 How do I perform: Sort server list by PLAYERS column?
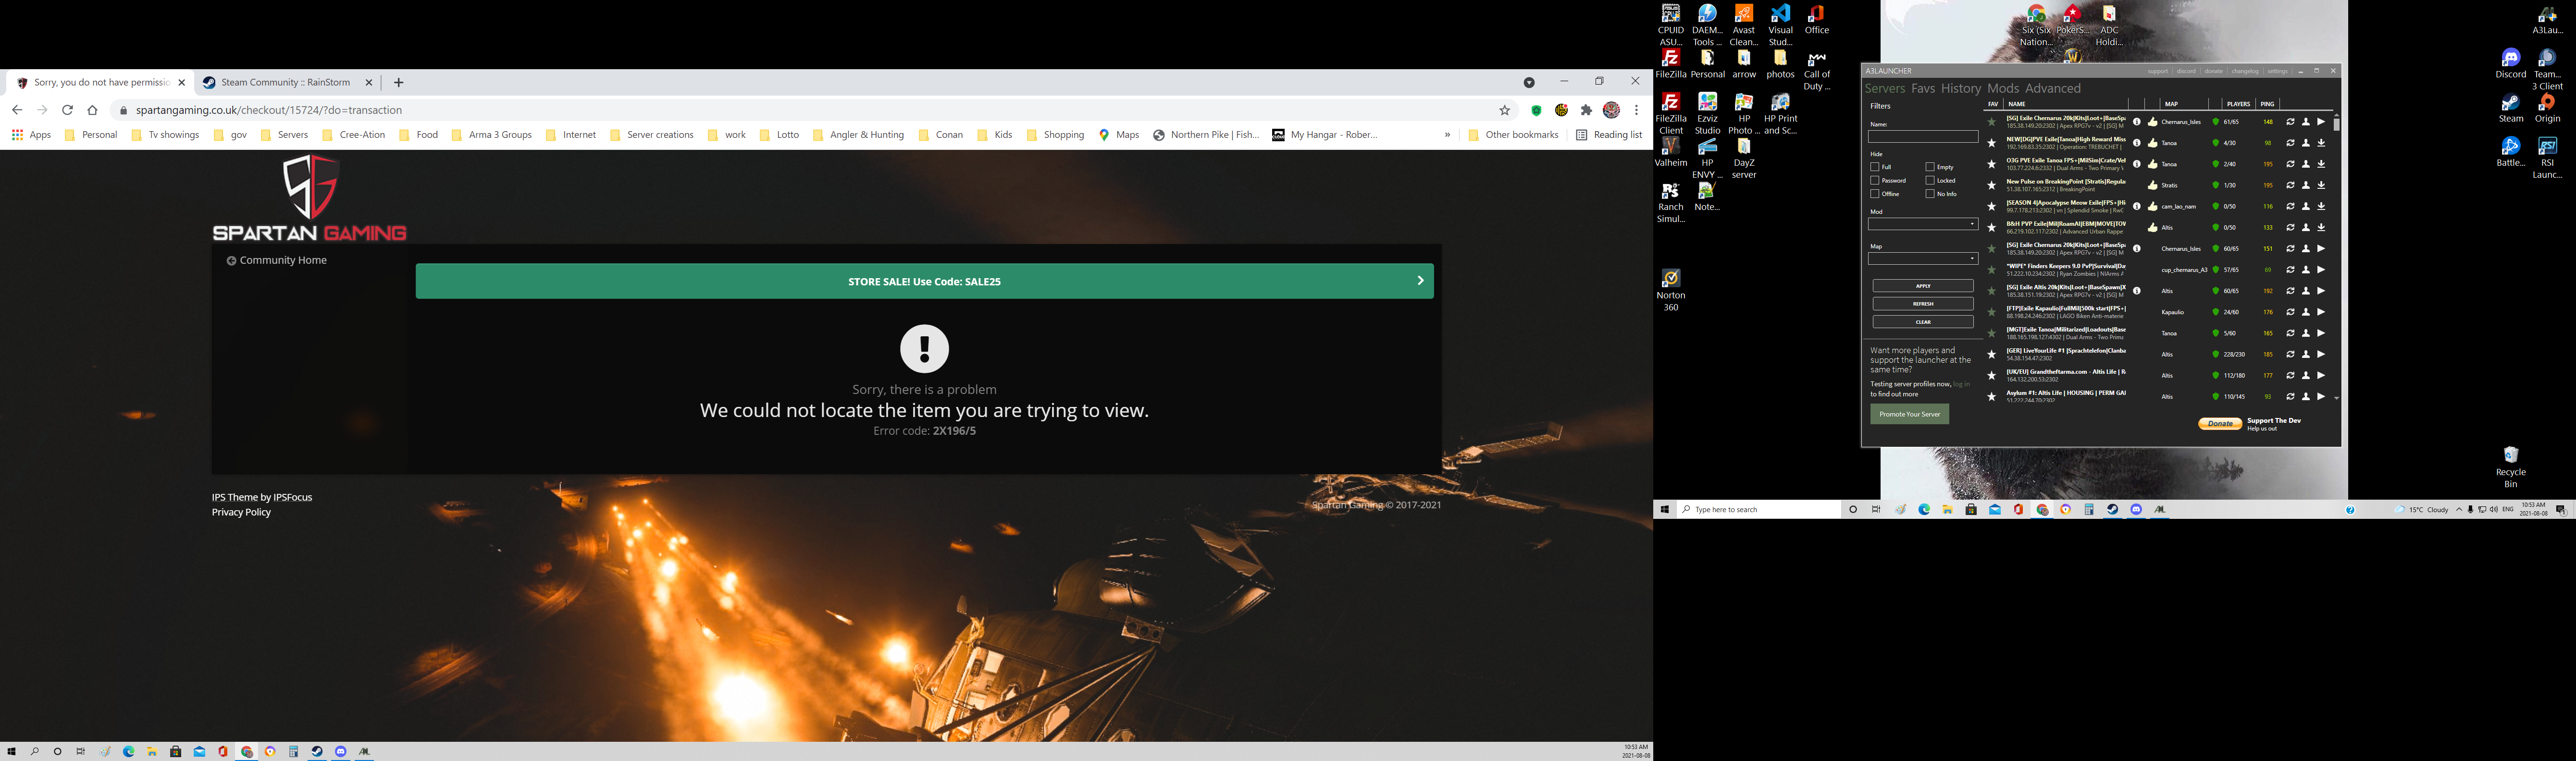2239,104
